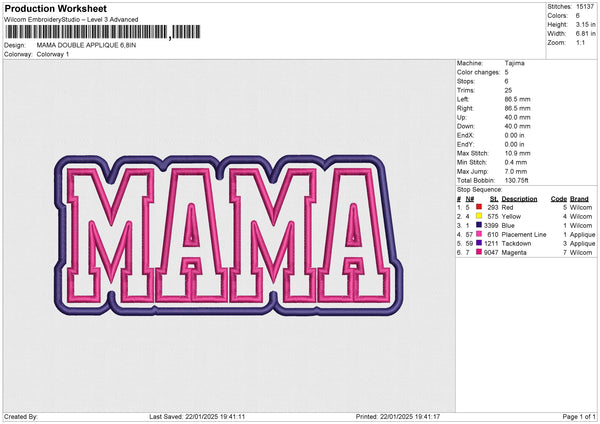Image resolution: width=600 pixels, height=424 pixels.
Task: Click 'Page 1 of 1' footer text
Action: pyautogui.click(x=579, y=416)
